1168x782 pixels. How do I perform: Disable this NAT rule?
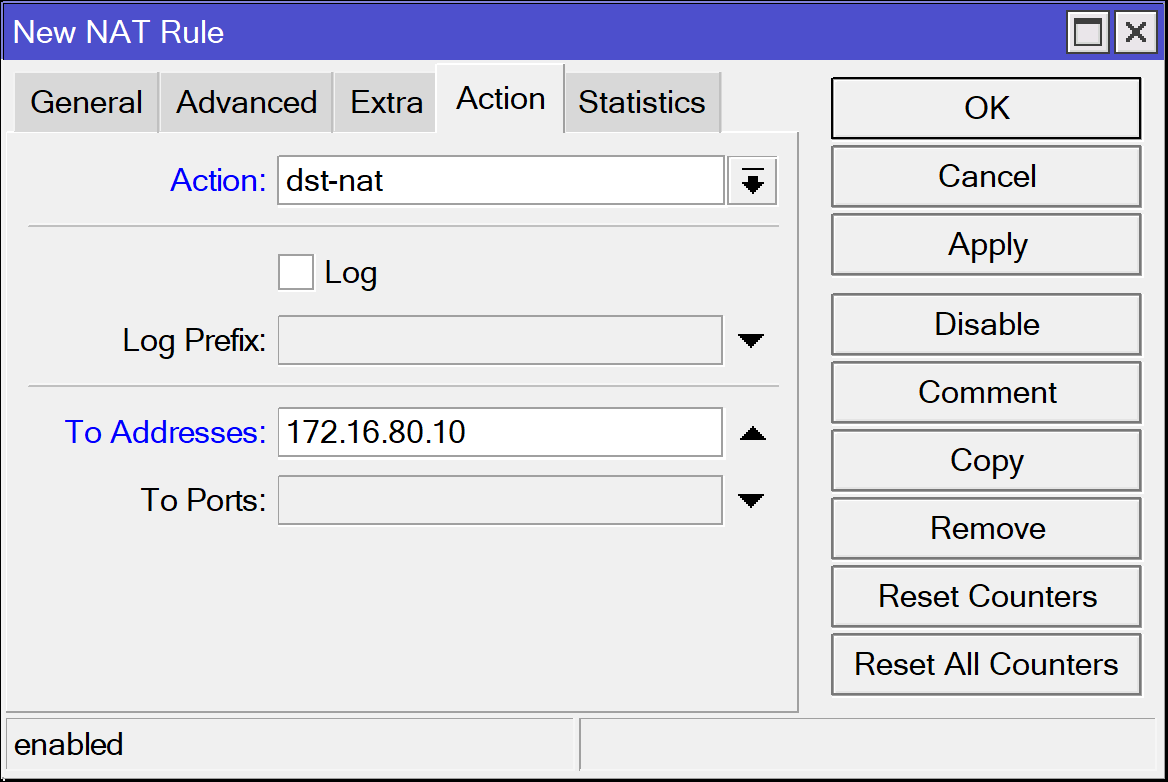click(986, 325)
